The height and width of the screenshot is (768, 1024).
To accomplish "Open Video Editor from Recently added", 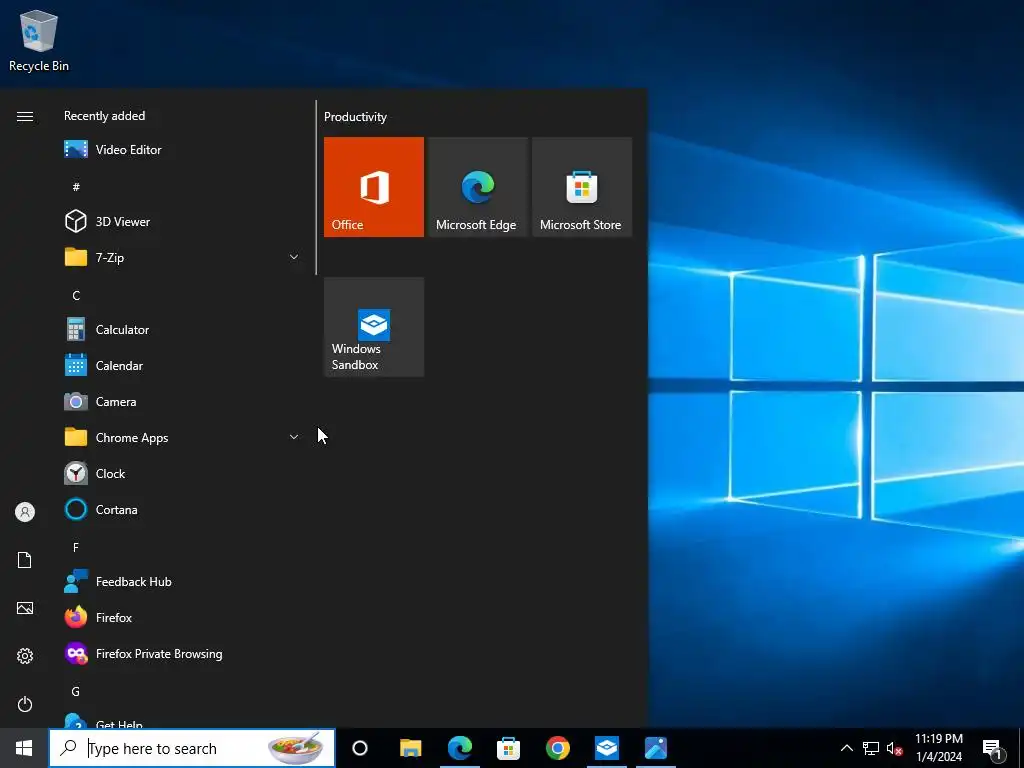I will point(182,150).
